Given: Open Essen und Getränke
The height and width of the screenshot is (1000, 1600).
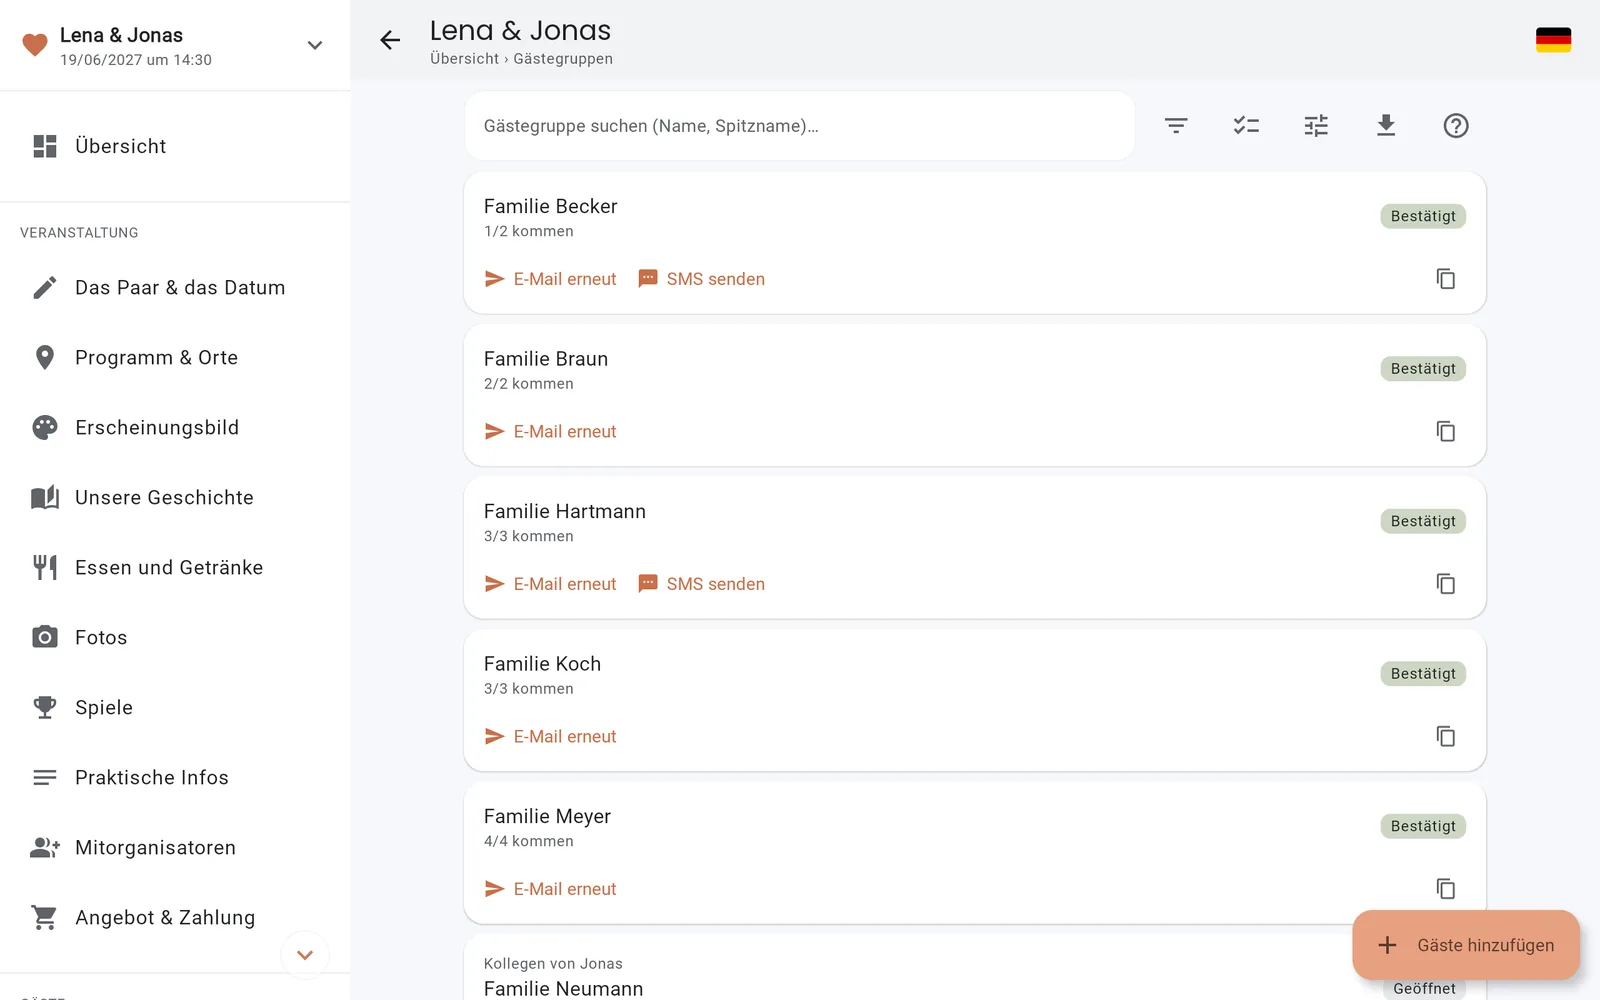Looking at the screenshot, I should (x=175, y=568).
